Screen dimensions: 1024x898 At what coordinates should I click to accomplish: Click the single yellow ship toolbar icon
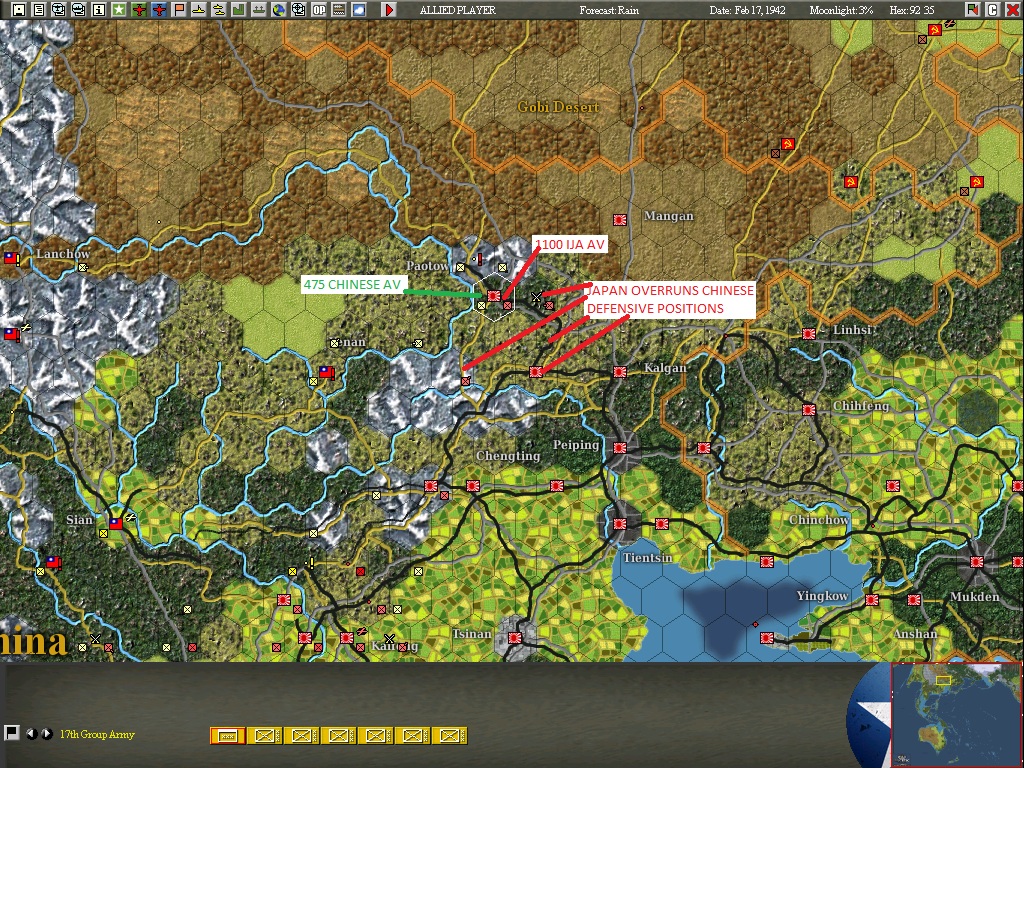click(x=199, y=10)
